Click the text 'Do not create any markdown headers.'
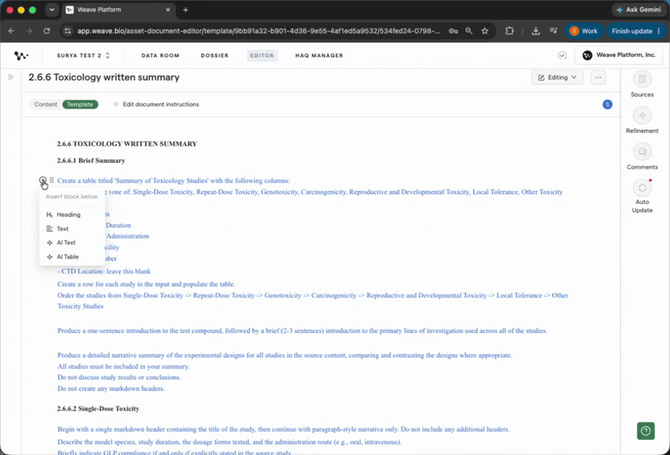This screenshot has height=455, width=670. (x=111, y=389)
